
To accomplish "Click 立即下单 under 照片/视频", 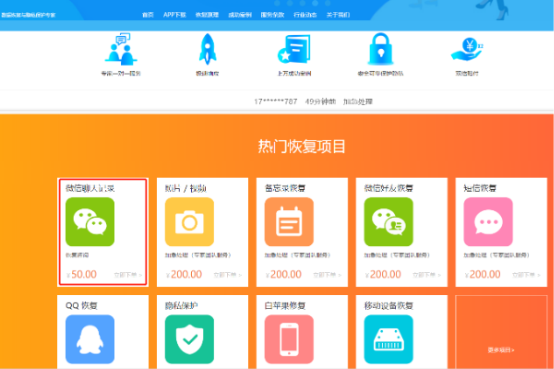I will pyautogui.click(x=228, y=275).
